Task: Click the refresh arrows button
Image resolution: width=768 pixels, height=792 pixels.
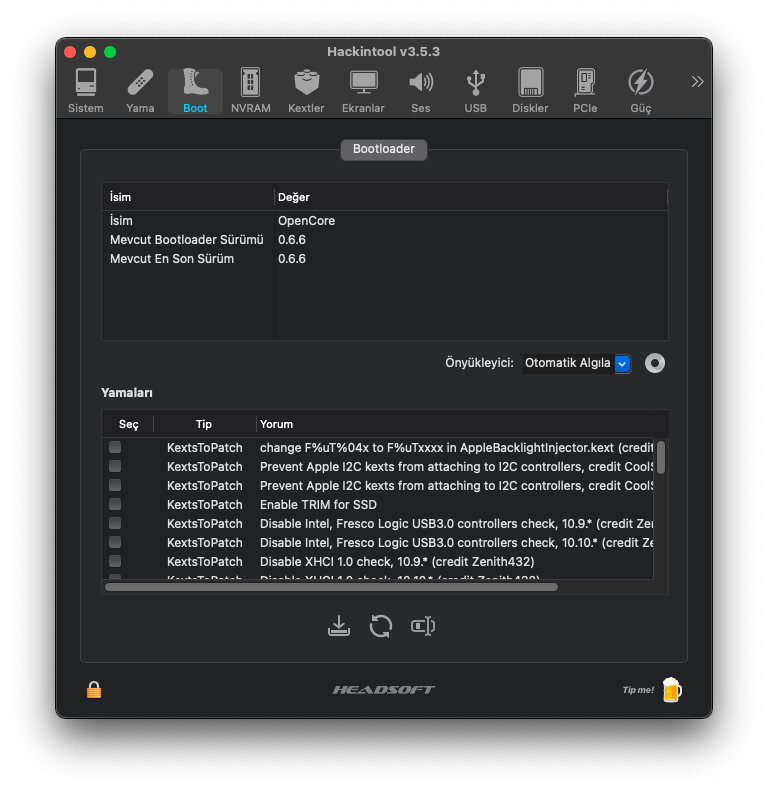Action: 381,627
